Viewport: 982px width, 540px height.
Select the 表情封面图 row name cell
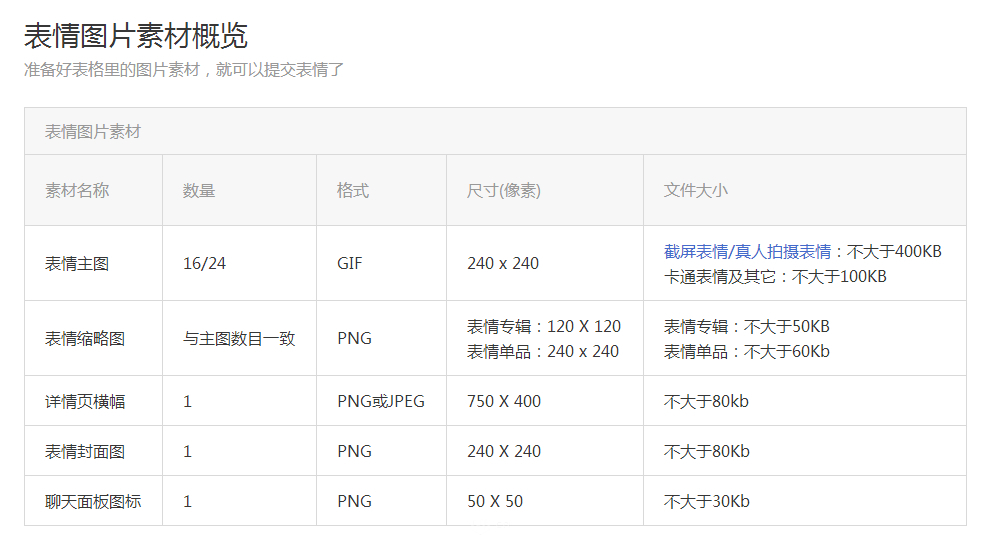pos(93,452)
